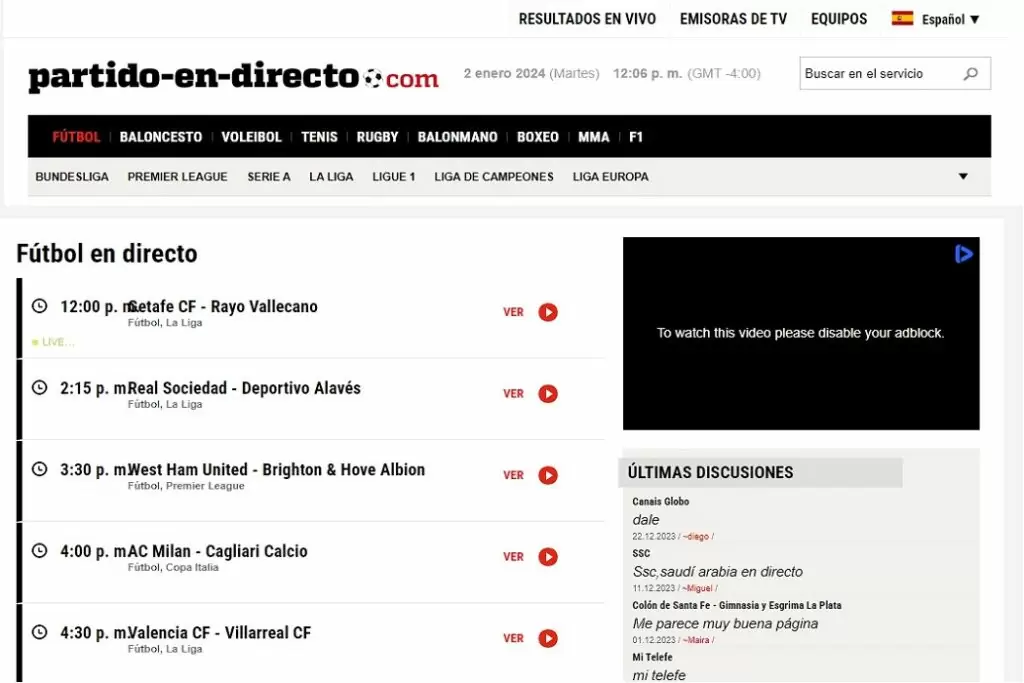1024x683 pixels.
Task: Open the BOXEO section
Action: click(538, 137)
